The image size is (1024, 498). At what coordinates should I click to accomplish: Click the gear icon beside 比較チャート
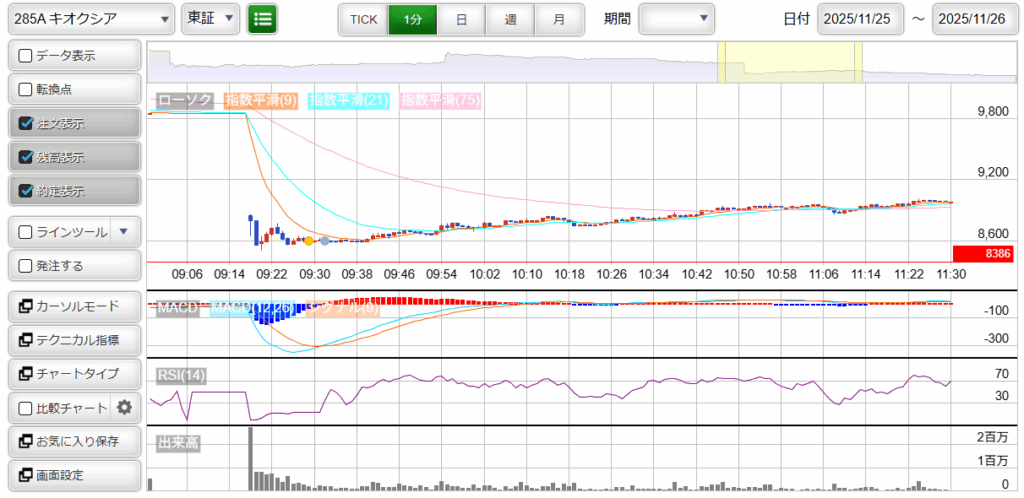pyautogui.click(x=124, y=407)
